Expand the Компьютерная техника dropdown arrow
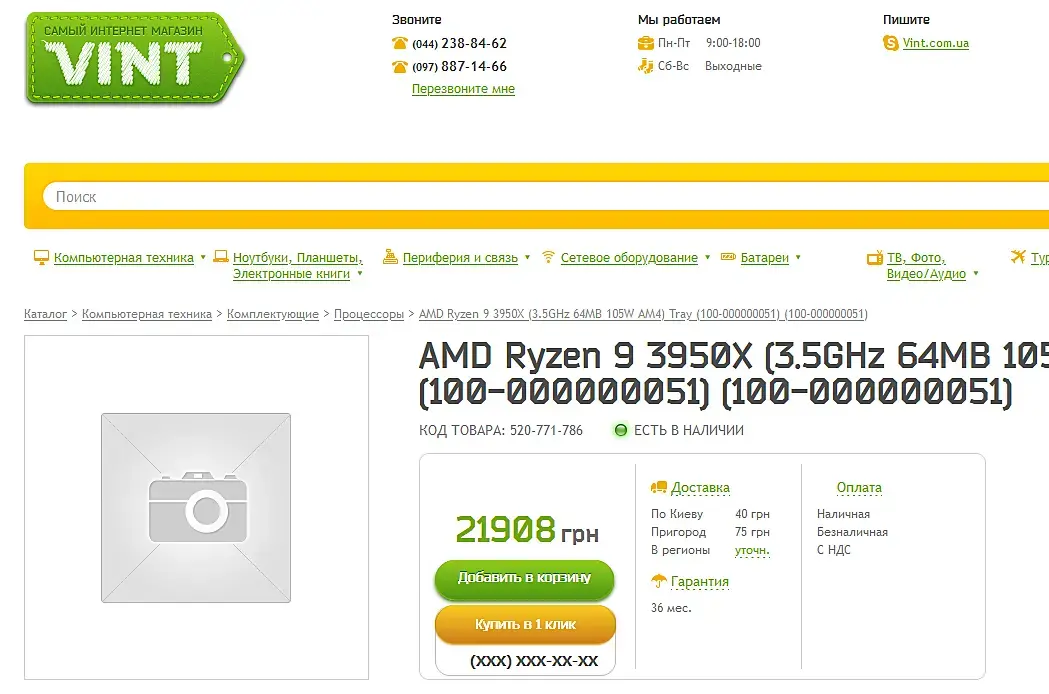The image size is (1049, 694). pos(203,257)
